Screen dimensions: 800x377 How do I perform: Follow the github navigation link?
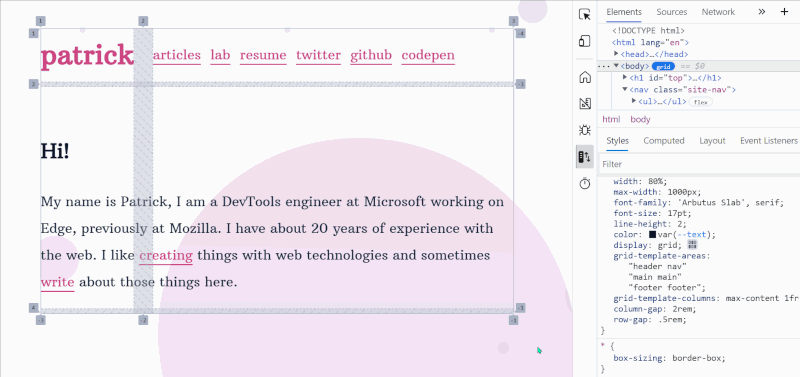point(371,55)
